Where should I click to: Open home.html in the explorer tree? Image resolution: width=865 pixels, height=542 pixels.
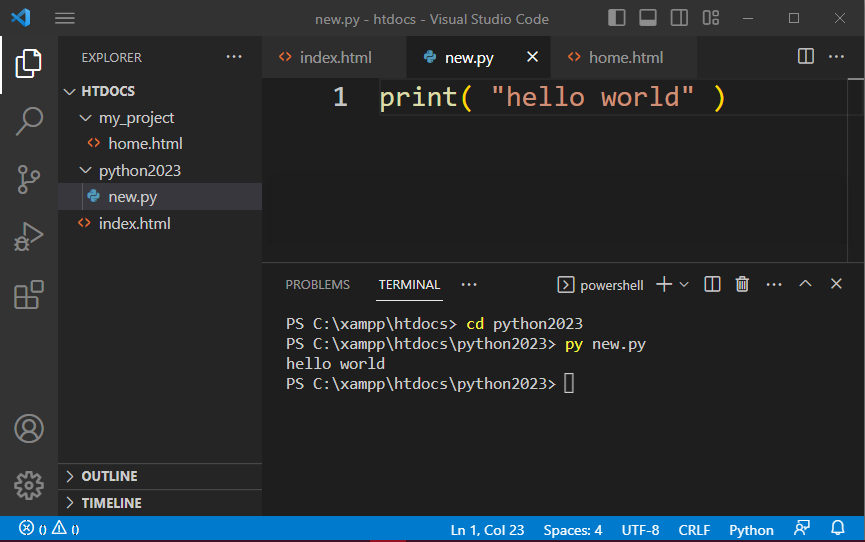[x=145, y=144]
